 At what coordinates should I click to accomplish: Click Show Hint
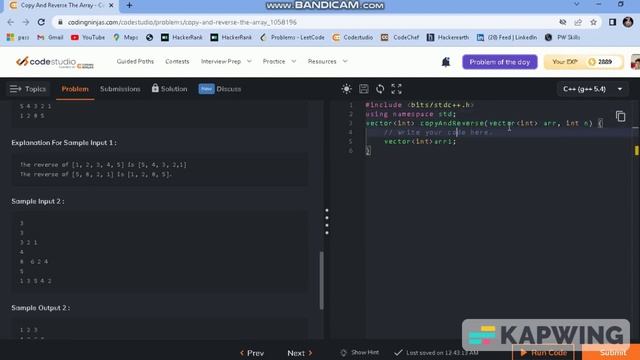coord(359,352)
